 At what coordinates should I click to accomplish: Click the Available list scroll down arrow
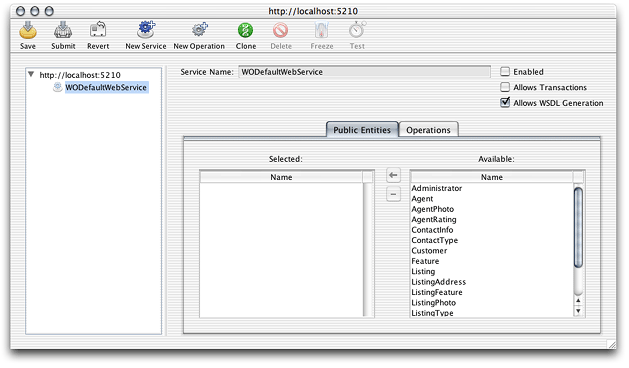(x=578, y=311)
